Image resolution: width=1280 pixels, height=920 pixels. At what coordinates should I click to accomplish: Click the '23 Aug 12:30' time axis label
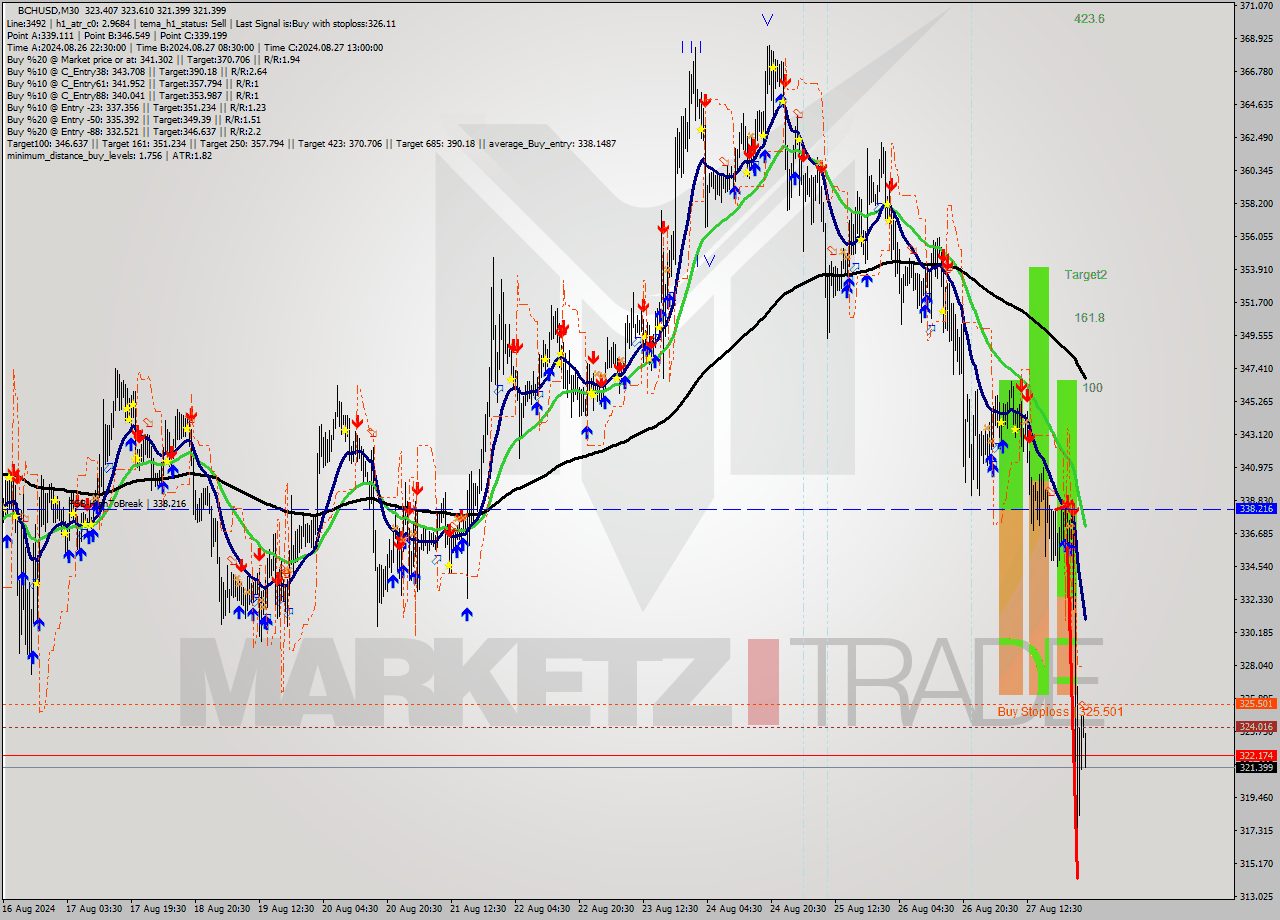pyautogui.click(x=670, y=909)
